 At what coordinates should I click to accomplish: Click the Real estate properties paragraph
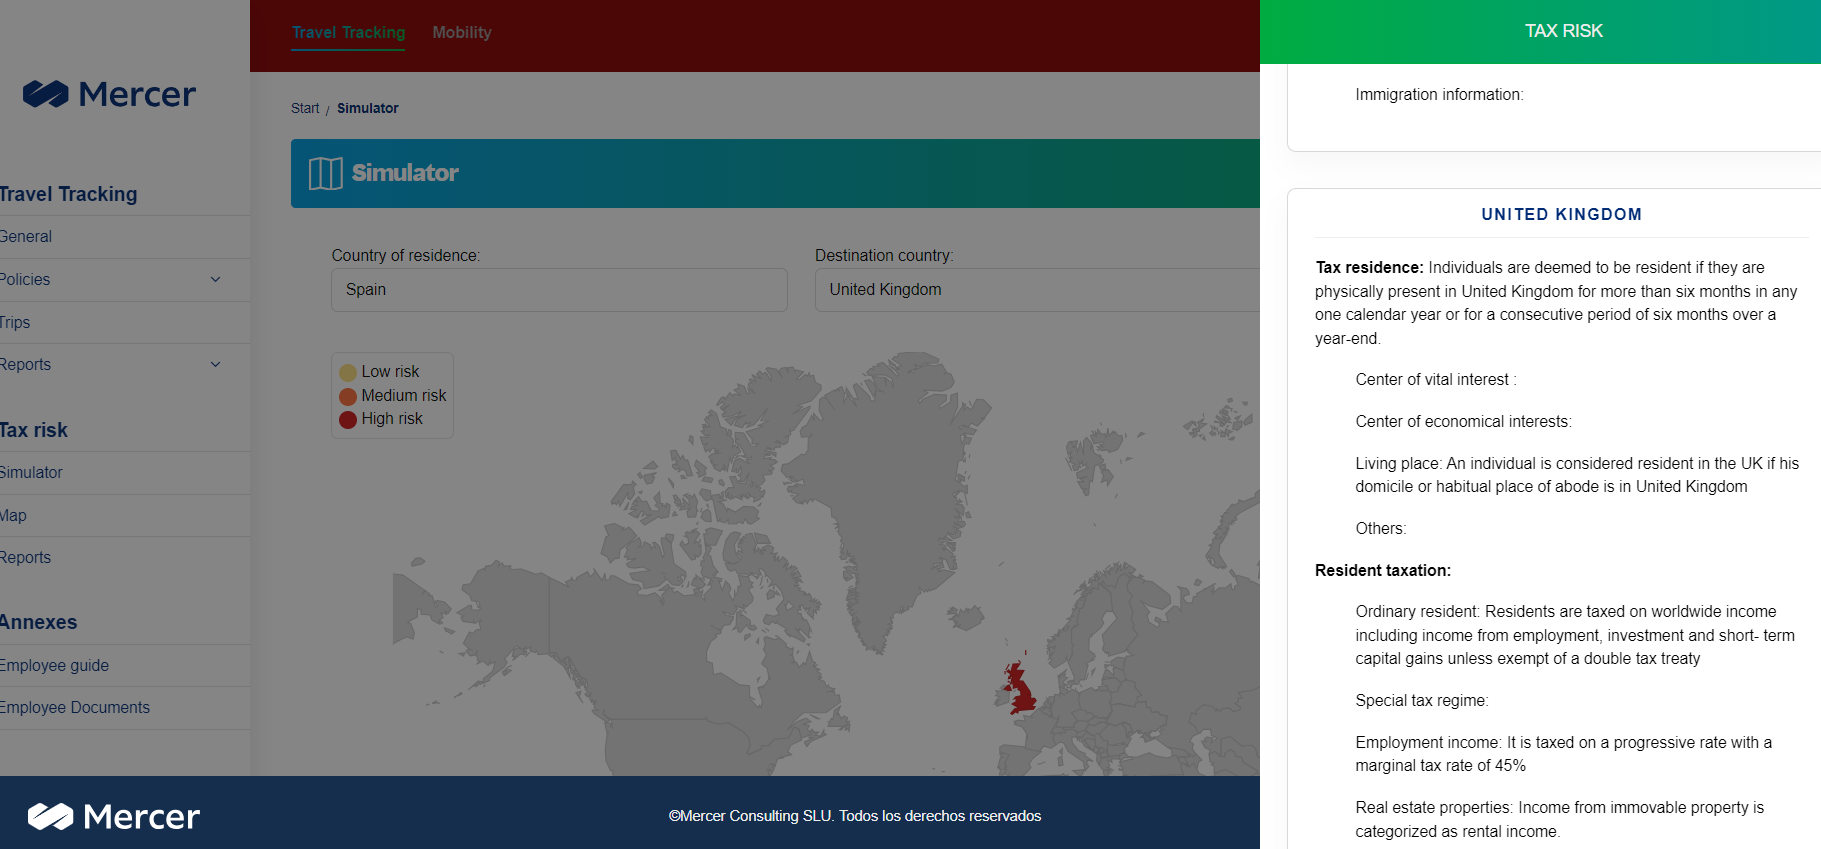tap(1559, 819)
